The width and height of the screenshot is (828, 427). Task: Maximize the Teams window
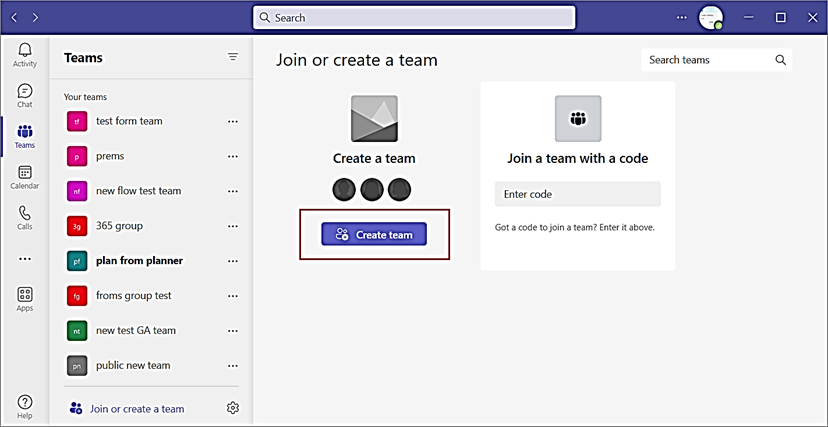click(x=780, y=17)
